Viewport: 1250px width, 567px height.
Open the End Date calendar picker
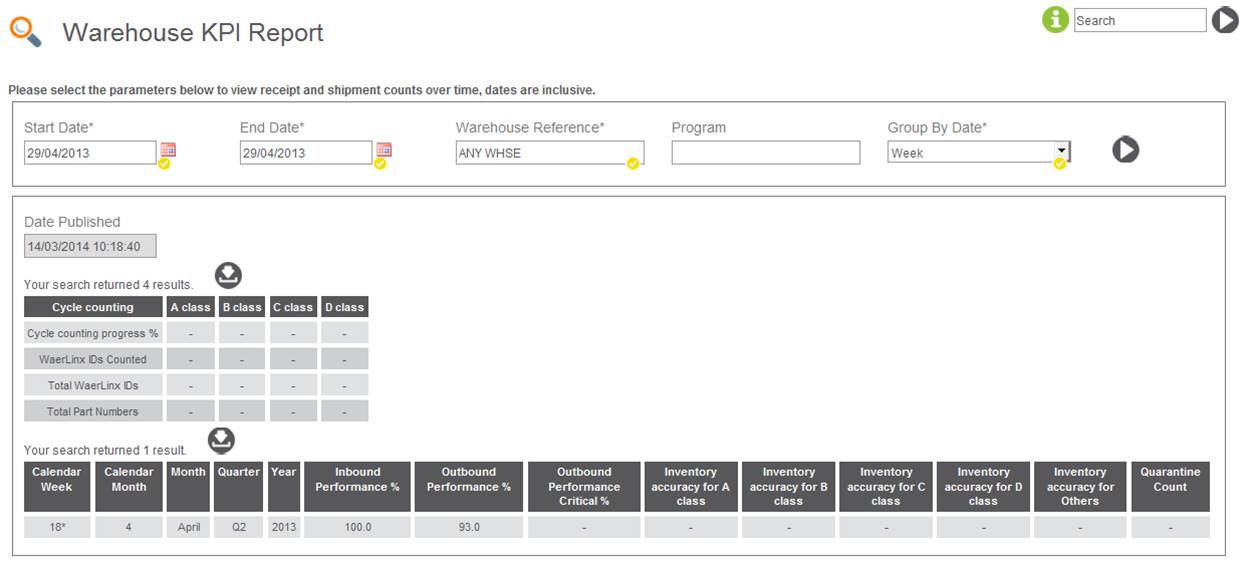[x=384, y=149]
